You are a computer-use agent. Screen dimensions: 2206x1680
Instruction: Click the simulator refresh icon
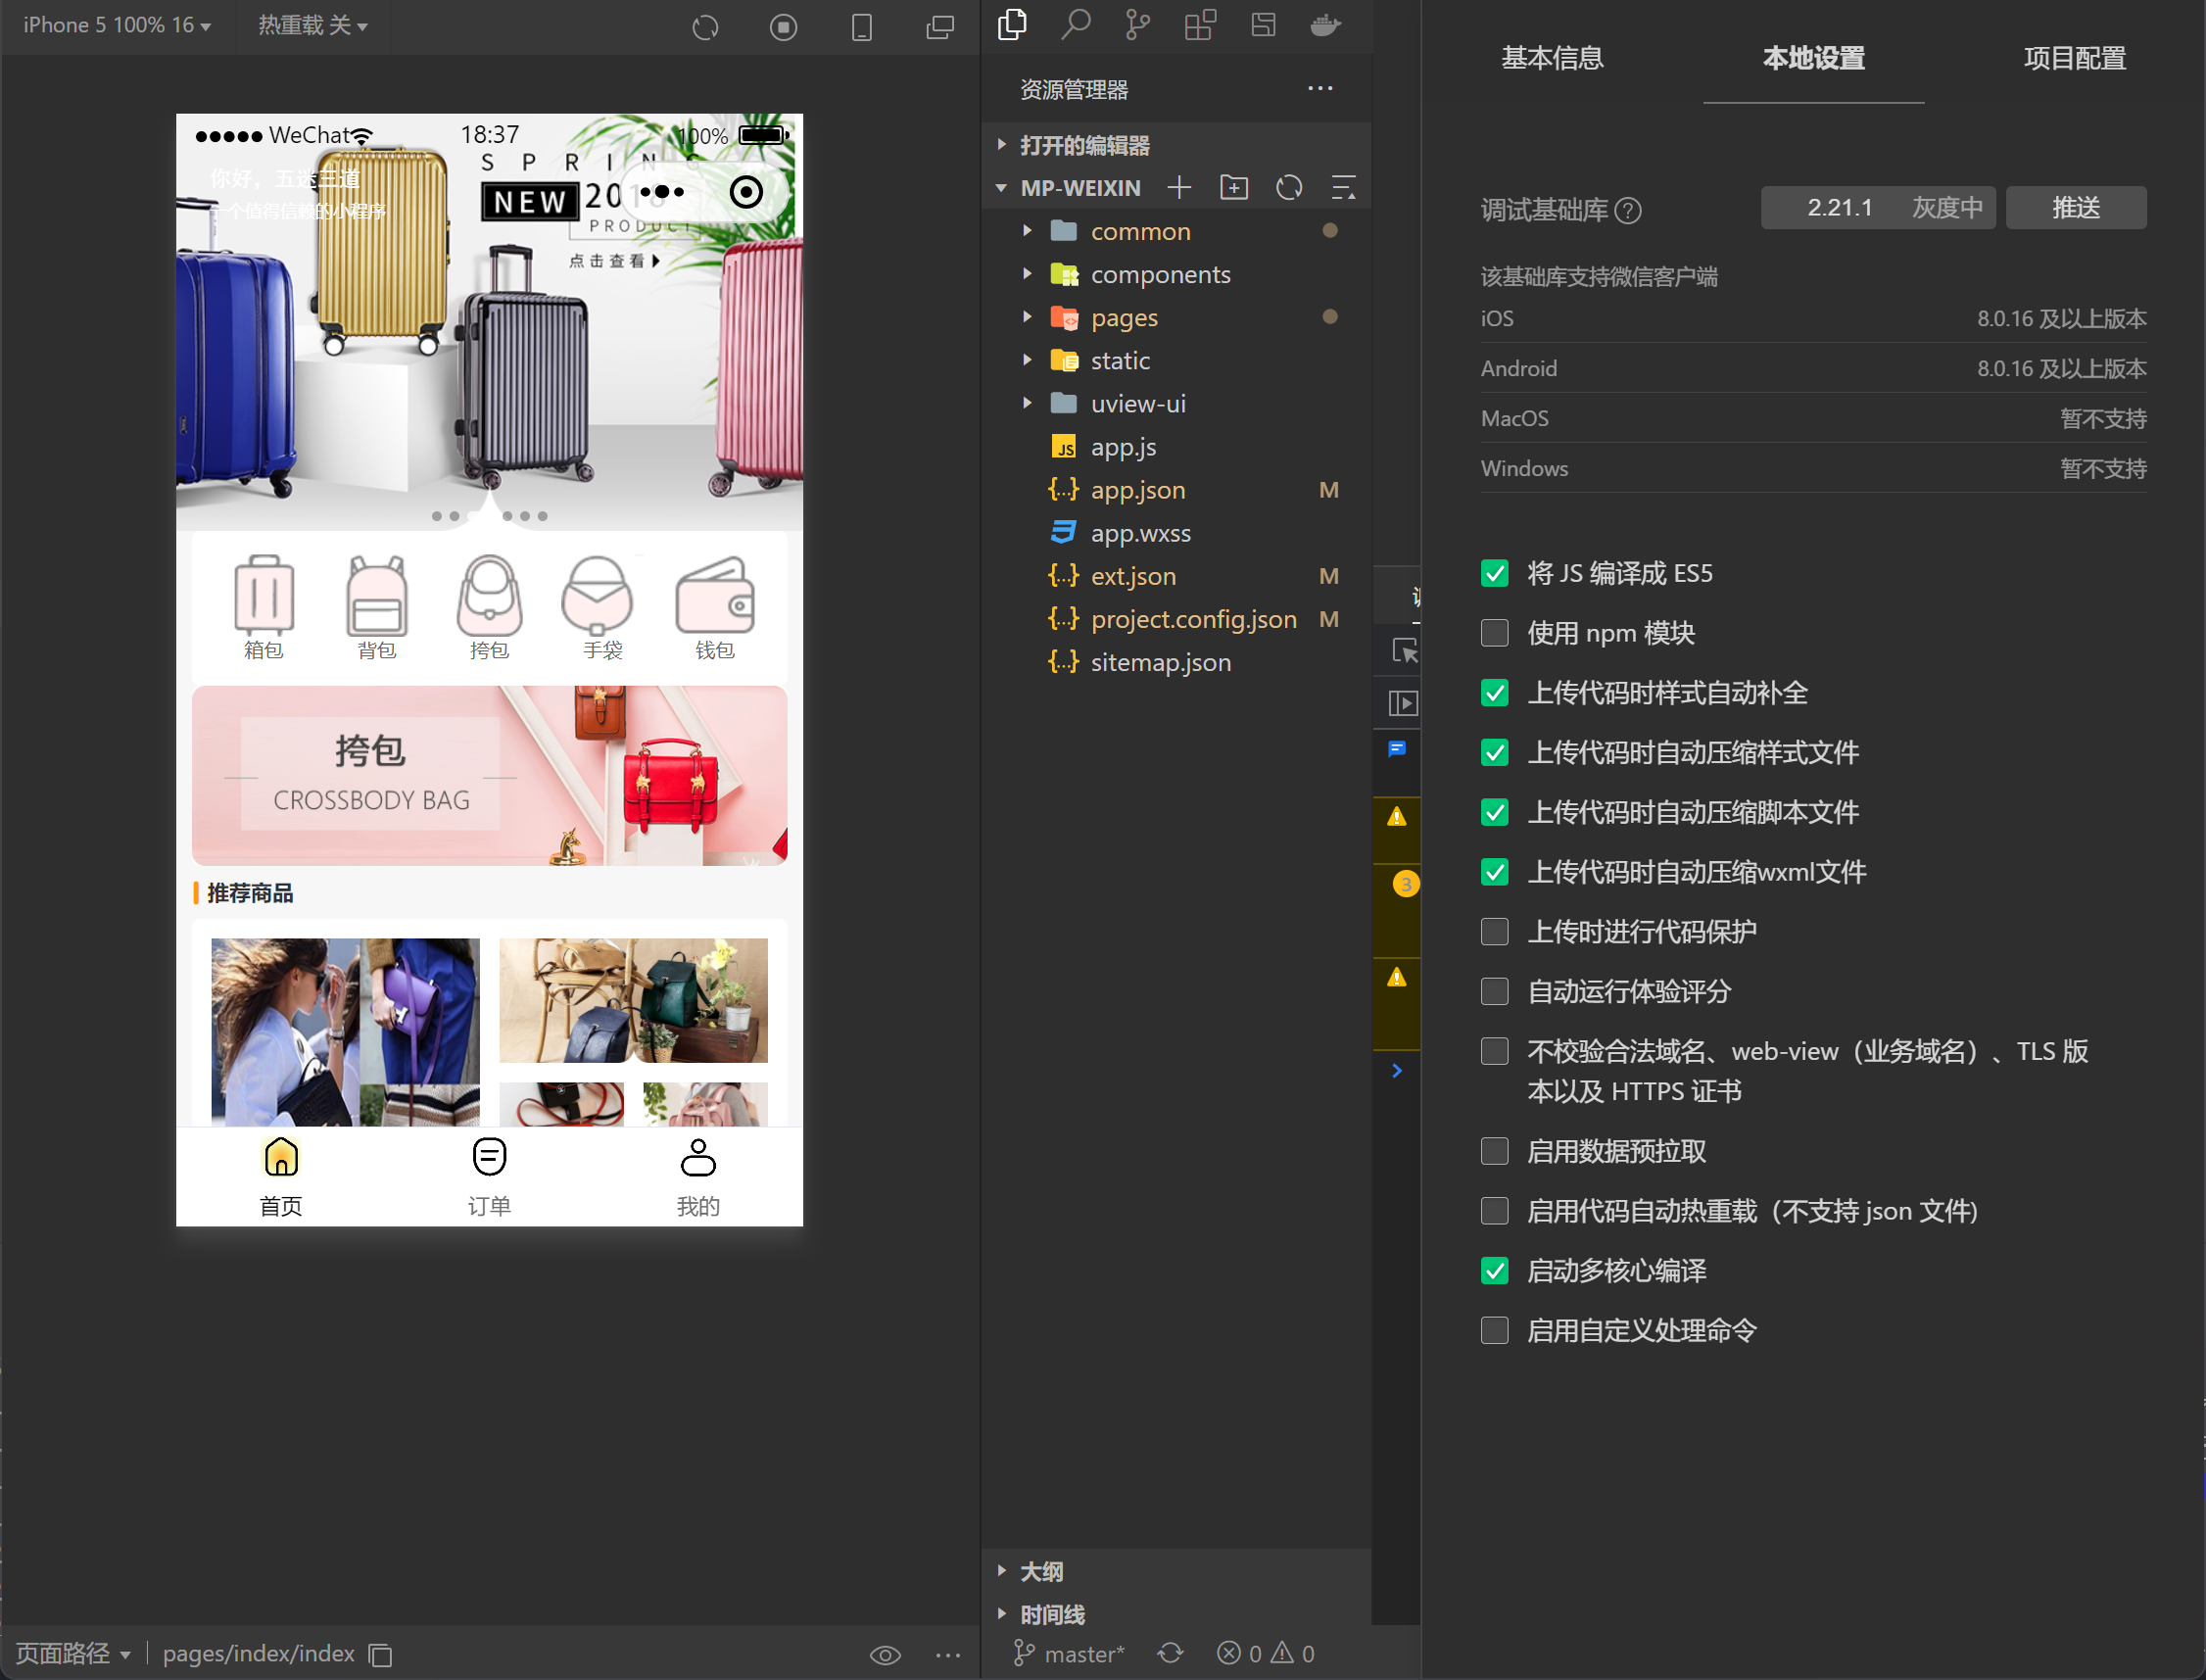click(705, 27)
